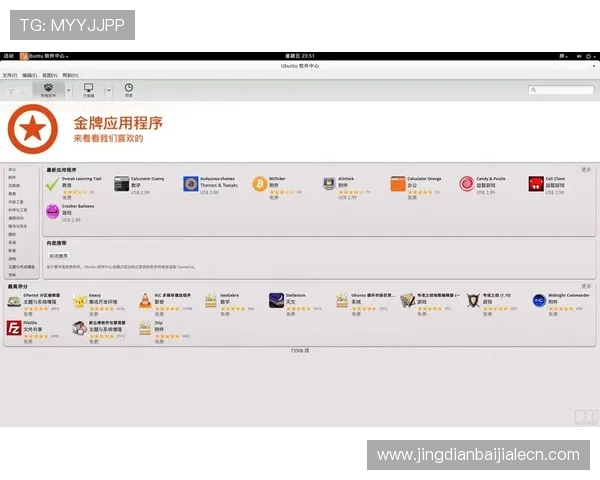600x480 pixels.
Task: Open the Ubuntu 软件中心 app menu in top bar
Action: [44, 56]
